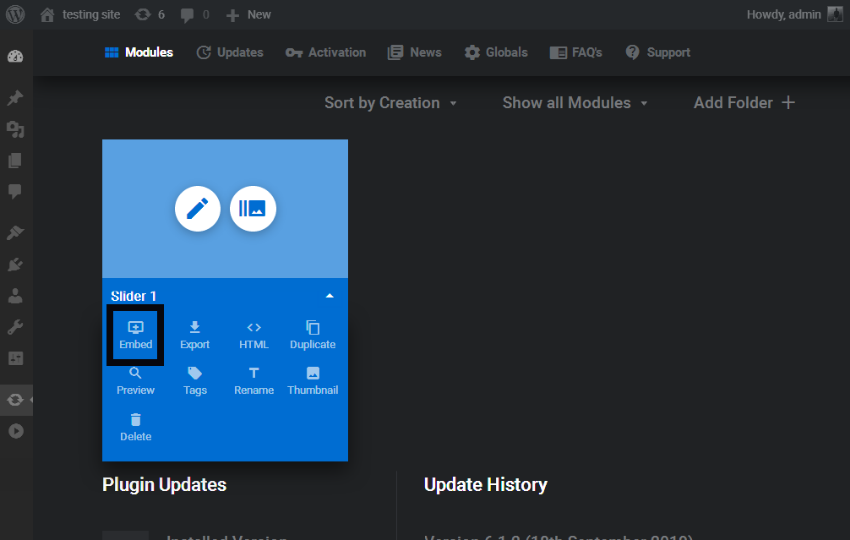Screen dimensions: 850x540
Task: Open Settings via the sidebar sliders icon
Action: pyautogui.click(x=15, y=358)
